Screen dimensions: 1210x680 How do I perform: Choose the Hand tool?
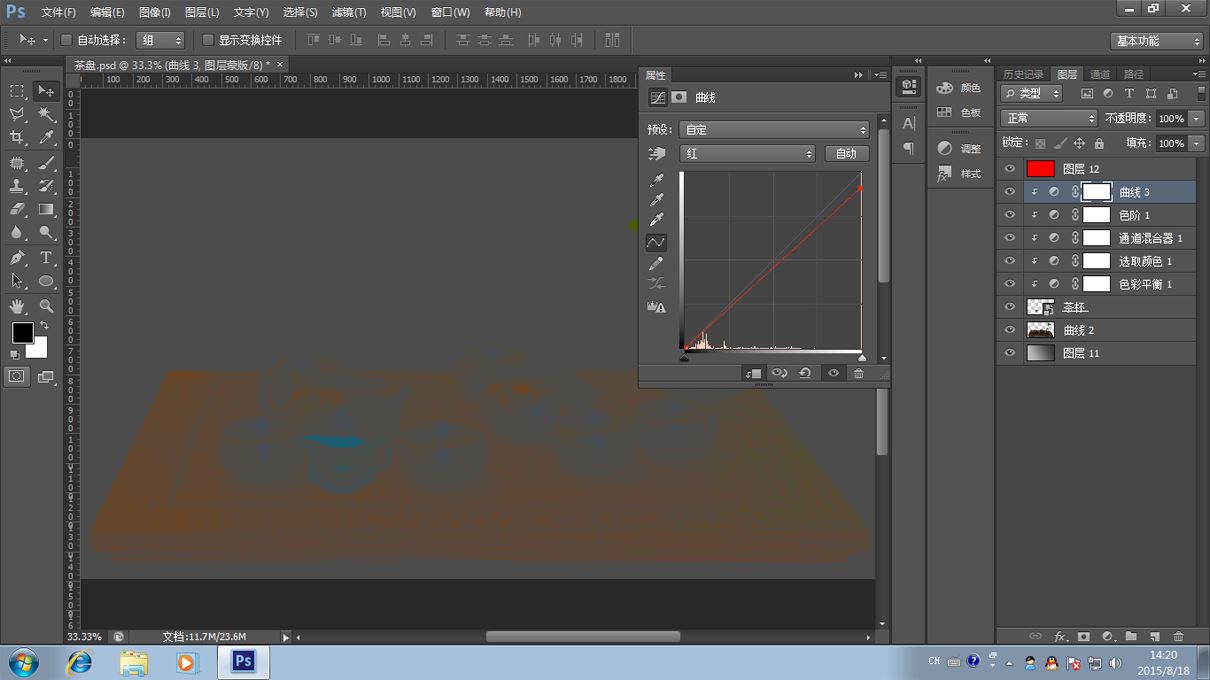pyautogui.click(x=17, y=306)
